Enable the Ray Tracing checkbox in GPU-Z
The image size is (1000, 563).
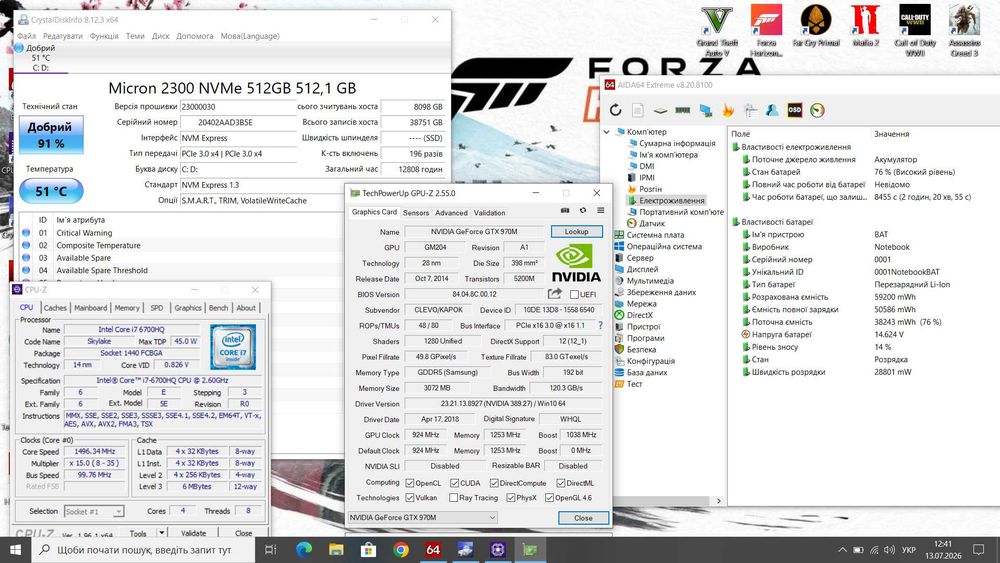coord(453,498)
